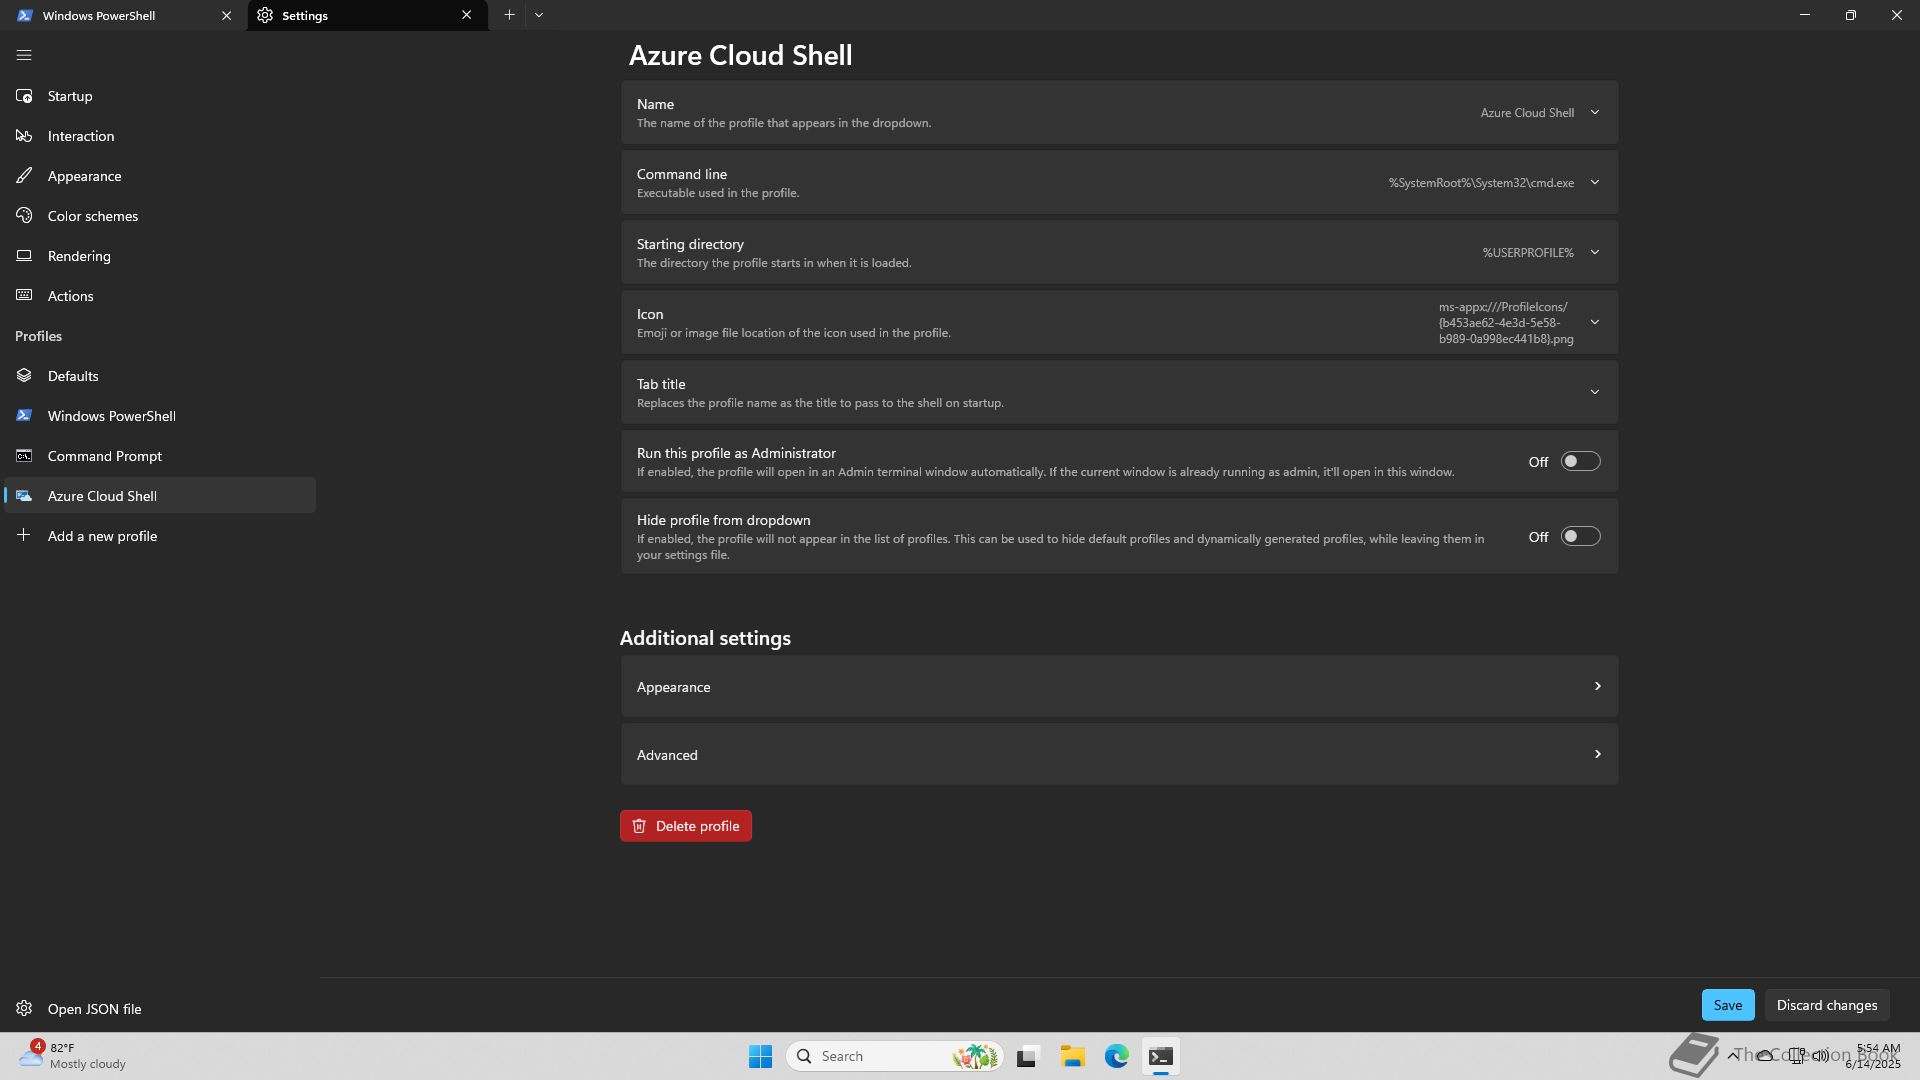Image resolution: width=1920 pixels, height=1080 pixels.
Task: Open the new tab profiles dropdown arrow
Action: coord(539,15)
